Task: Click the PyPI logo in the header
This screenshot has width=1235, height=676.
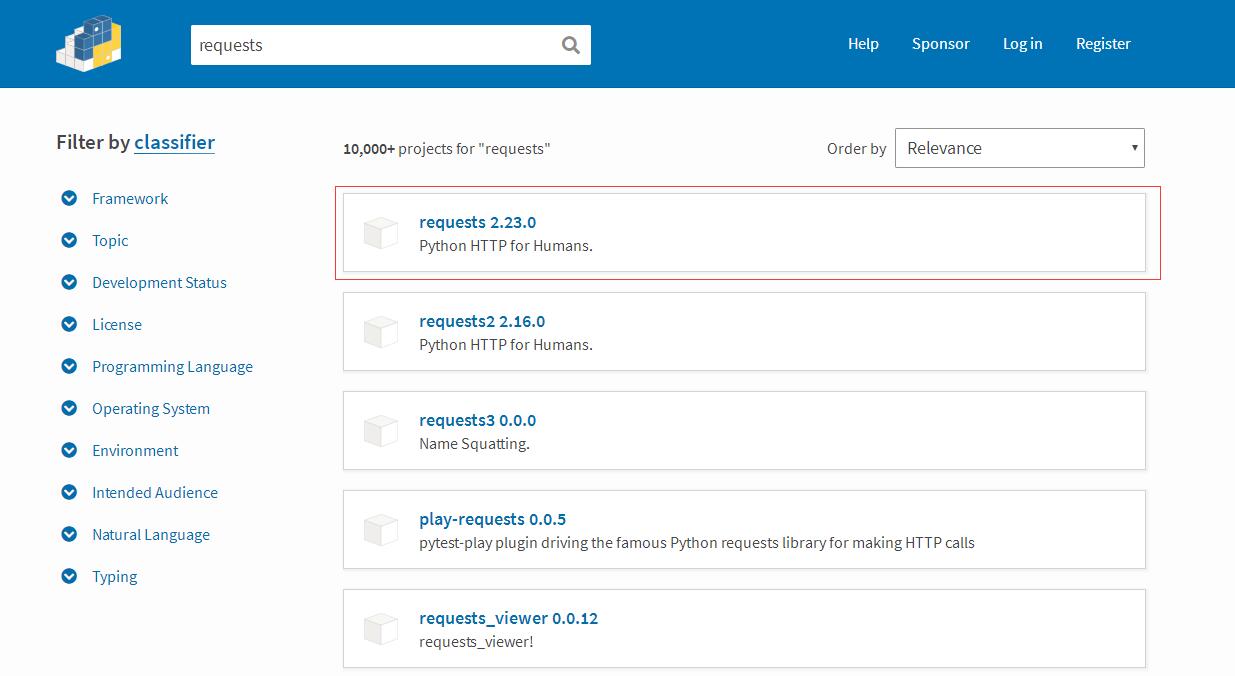Action: click(x=89, y=44)
